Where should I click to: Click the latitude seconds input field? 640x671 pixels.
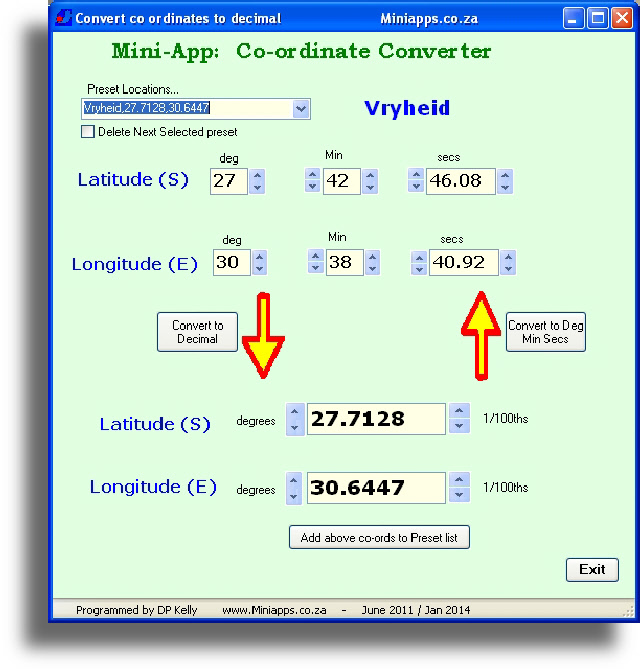(460, 181)
